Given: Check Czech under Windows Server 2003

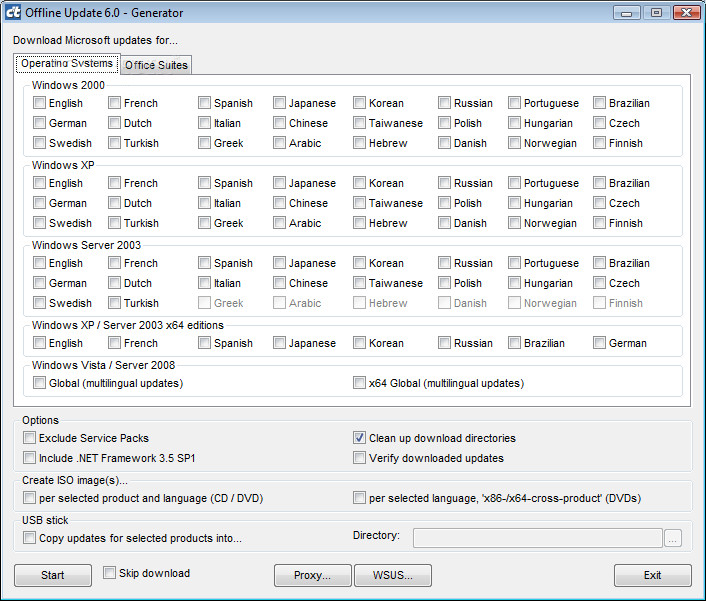Looking at the screenshot, I should tap(599, 283).
